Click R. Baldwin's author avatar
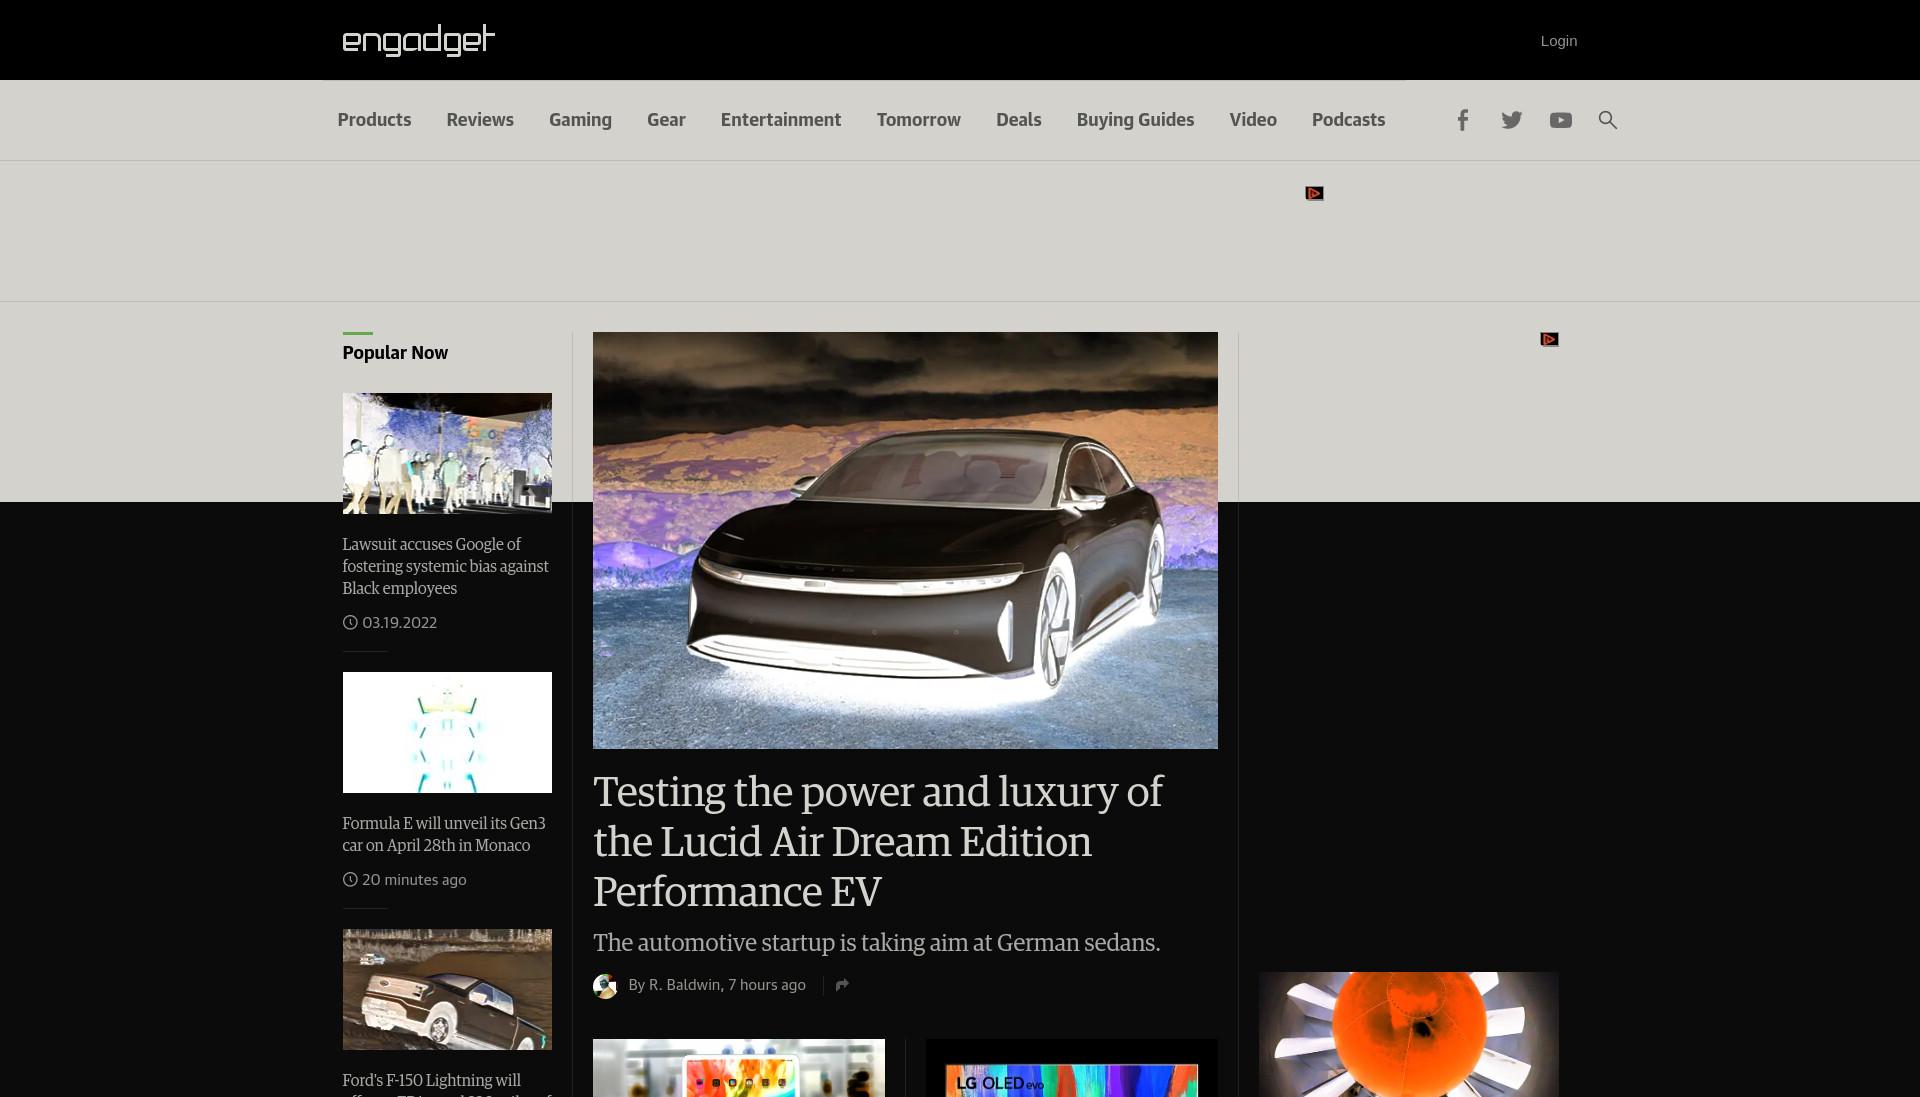This screenshot has width=1920, height=1097. 605,986
